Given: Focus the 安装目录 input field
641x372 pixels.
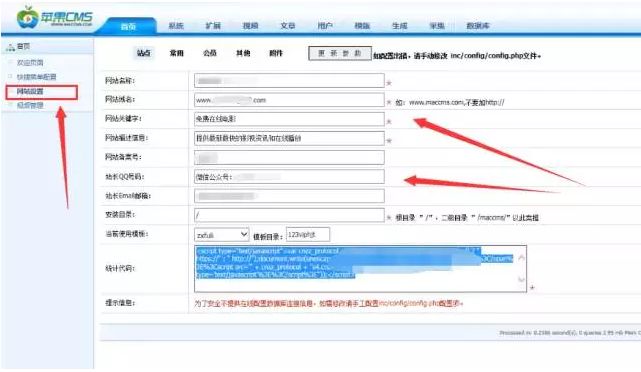Looking at the screenshot, I should pyautogui.click(x=289, y=215).
